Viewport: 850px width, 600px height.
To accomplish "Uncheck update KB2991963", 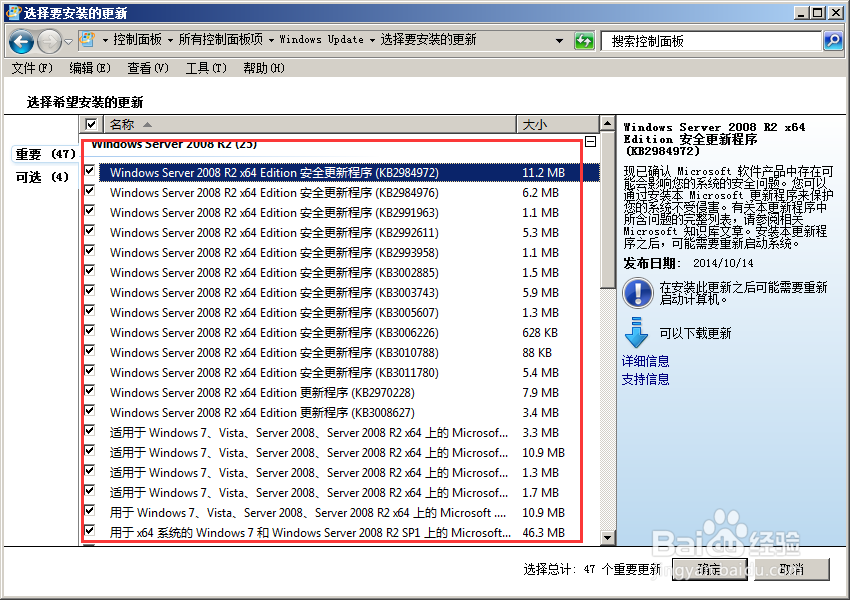I will 90,211.
